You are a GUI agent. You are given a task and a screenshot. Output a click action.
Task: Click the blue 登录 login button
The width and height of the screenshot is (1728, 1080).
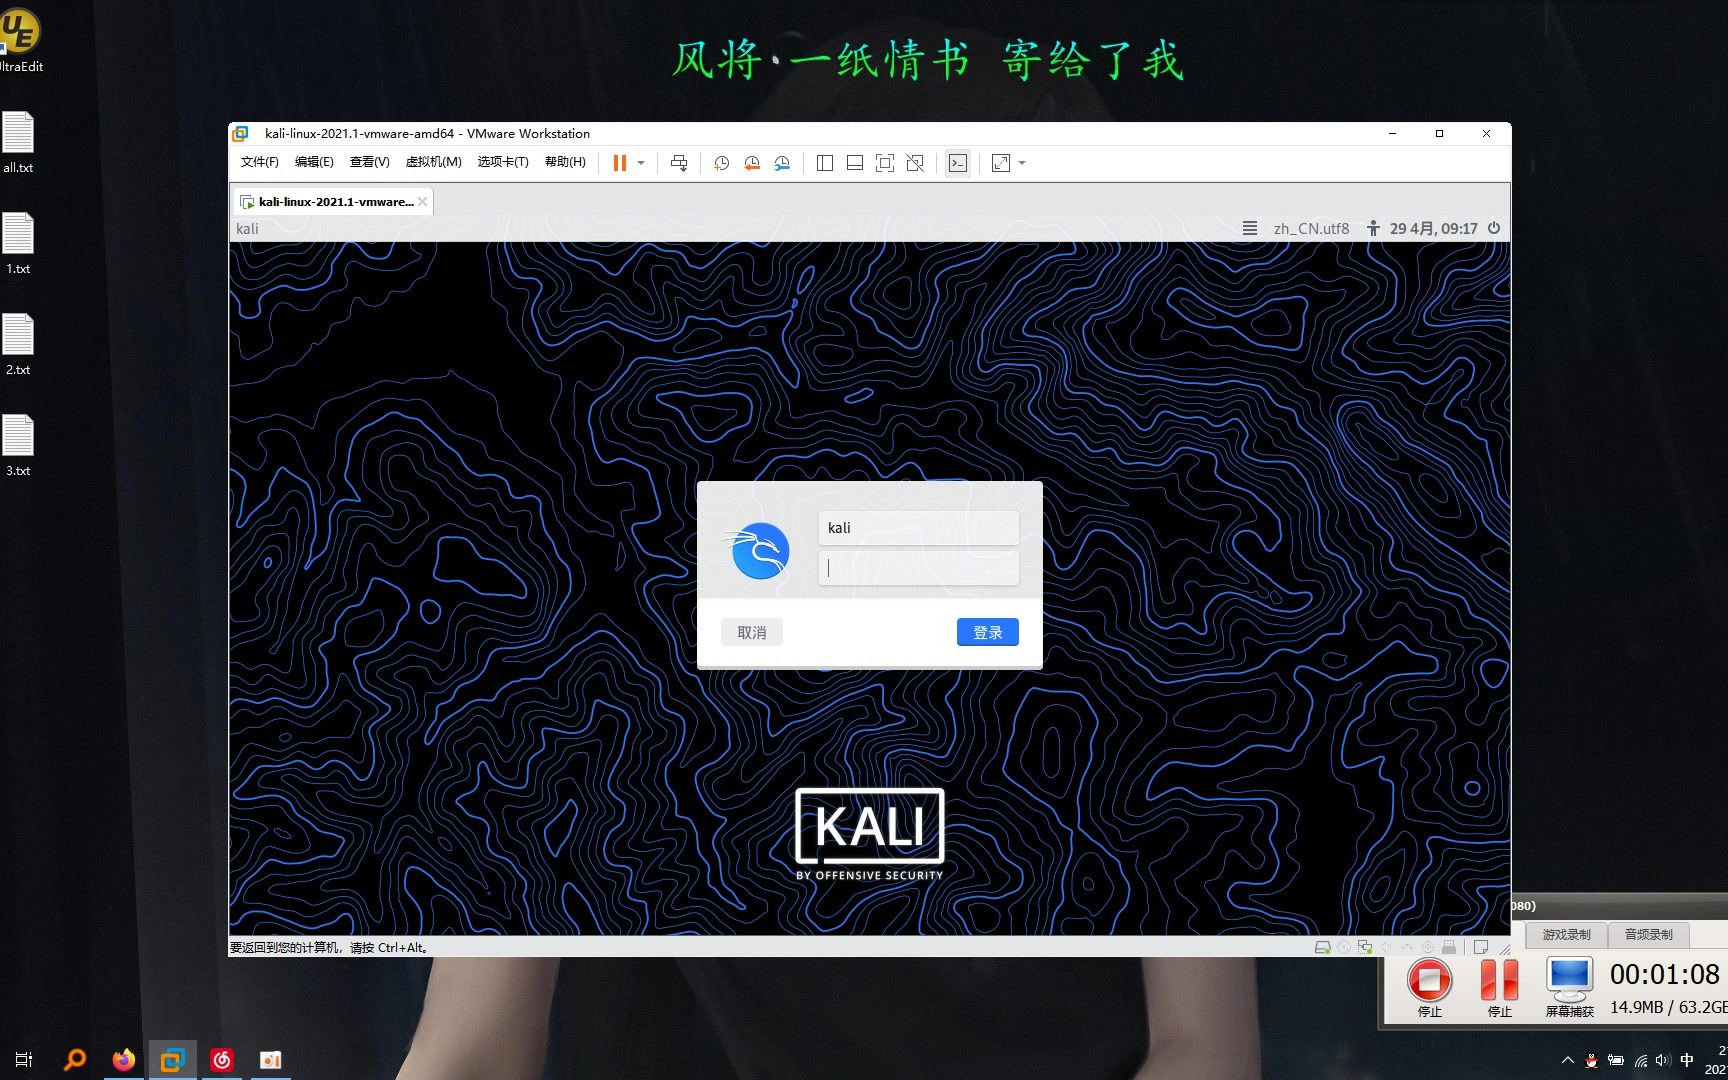pos(988,632)
